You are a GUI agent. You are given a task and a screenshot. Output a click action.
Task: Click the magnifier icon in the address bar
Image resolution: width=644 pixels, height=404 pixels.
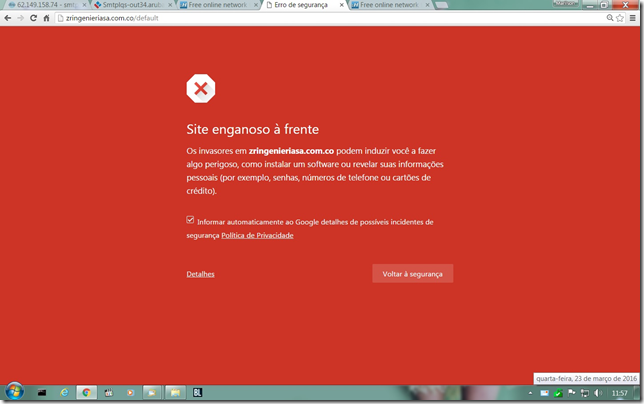click(610, 18)
